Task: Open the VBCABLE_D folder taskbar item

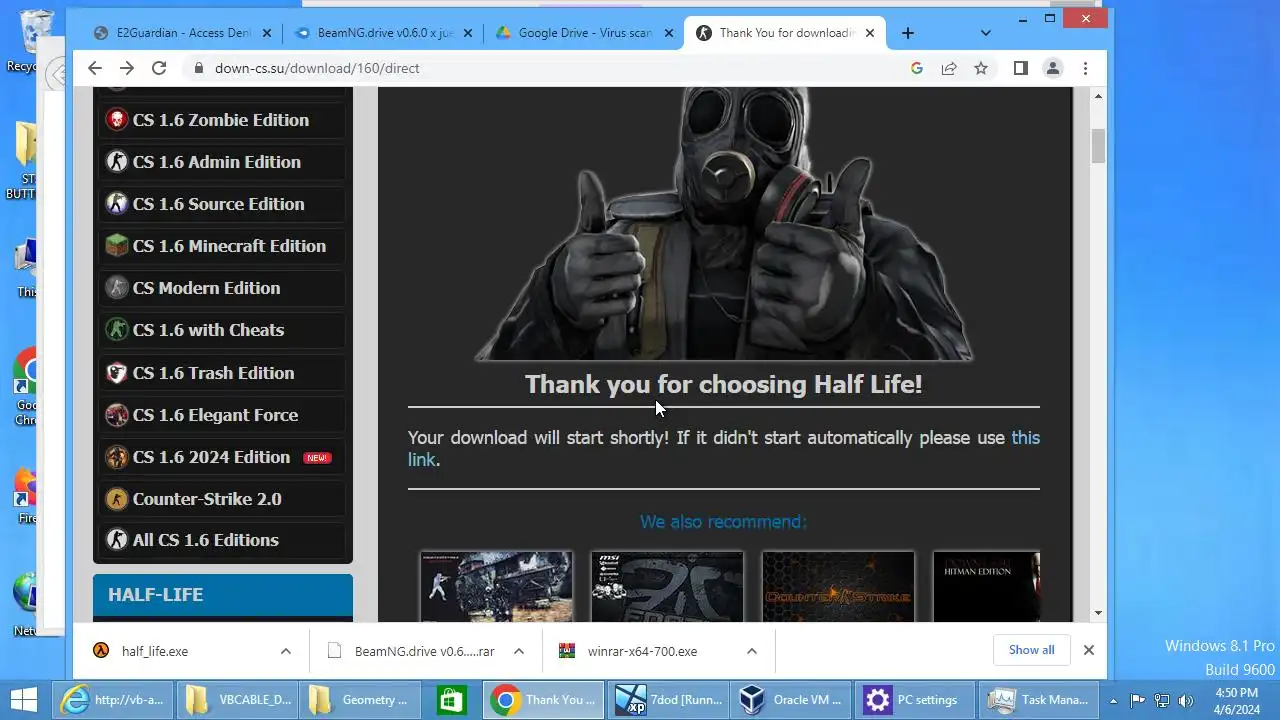Action: click(x=237, y=699)
